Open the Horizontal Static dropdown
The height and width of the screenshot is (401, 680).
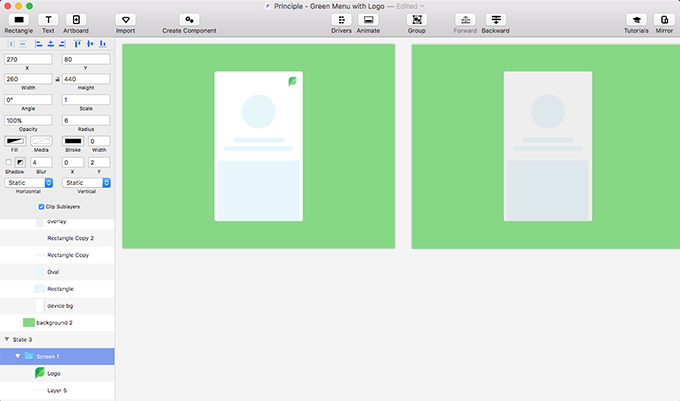29,183
